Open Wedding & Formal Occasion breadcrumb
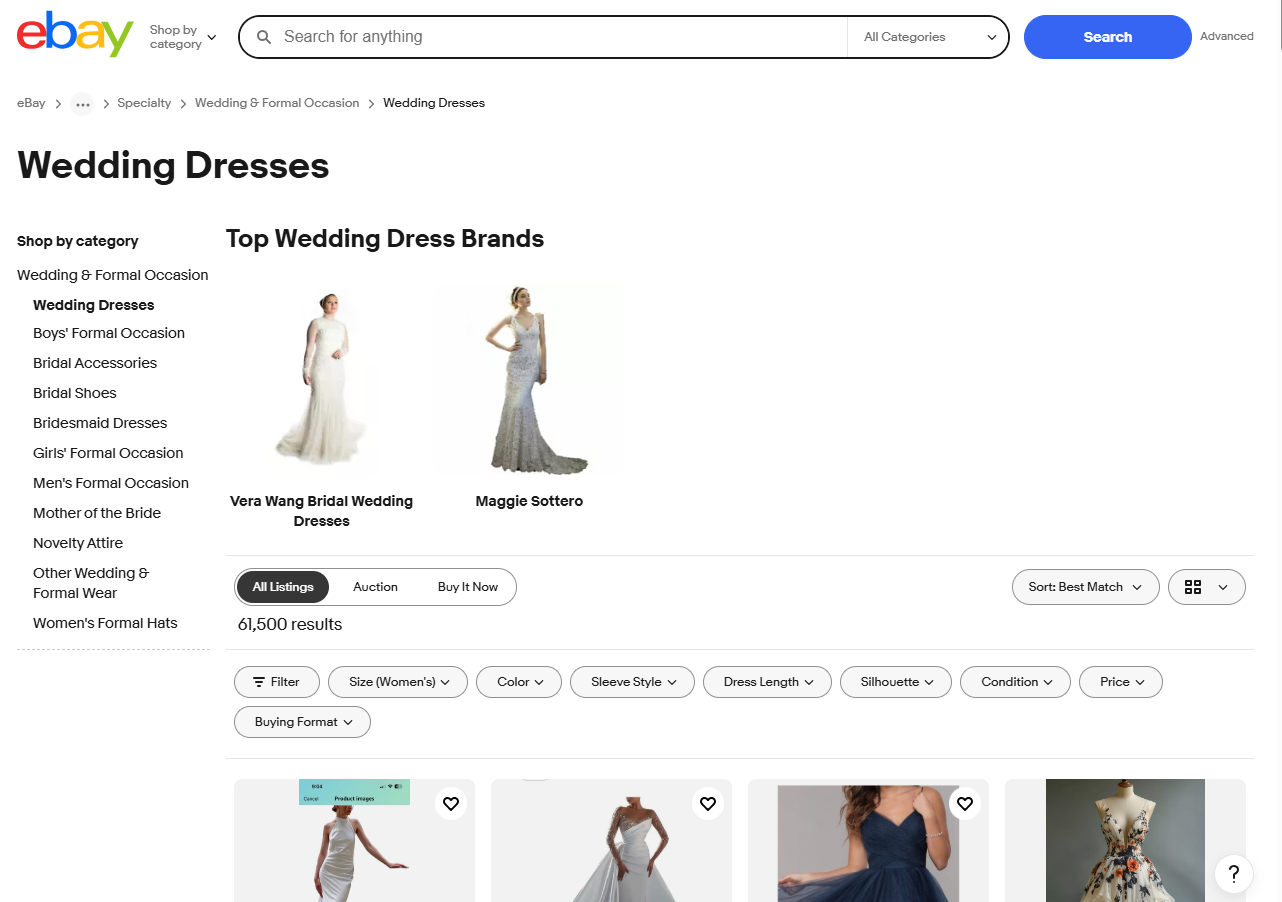Viewport: 1282px width, 902px height. coord(277,103)
